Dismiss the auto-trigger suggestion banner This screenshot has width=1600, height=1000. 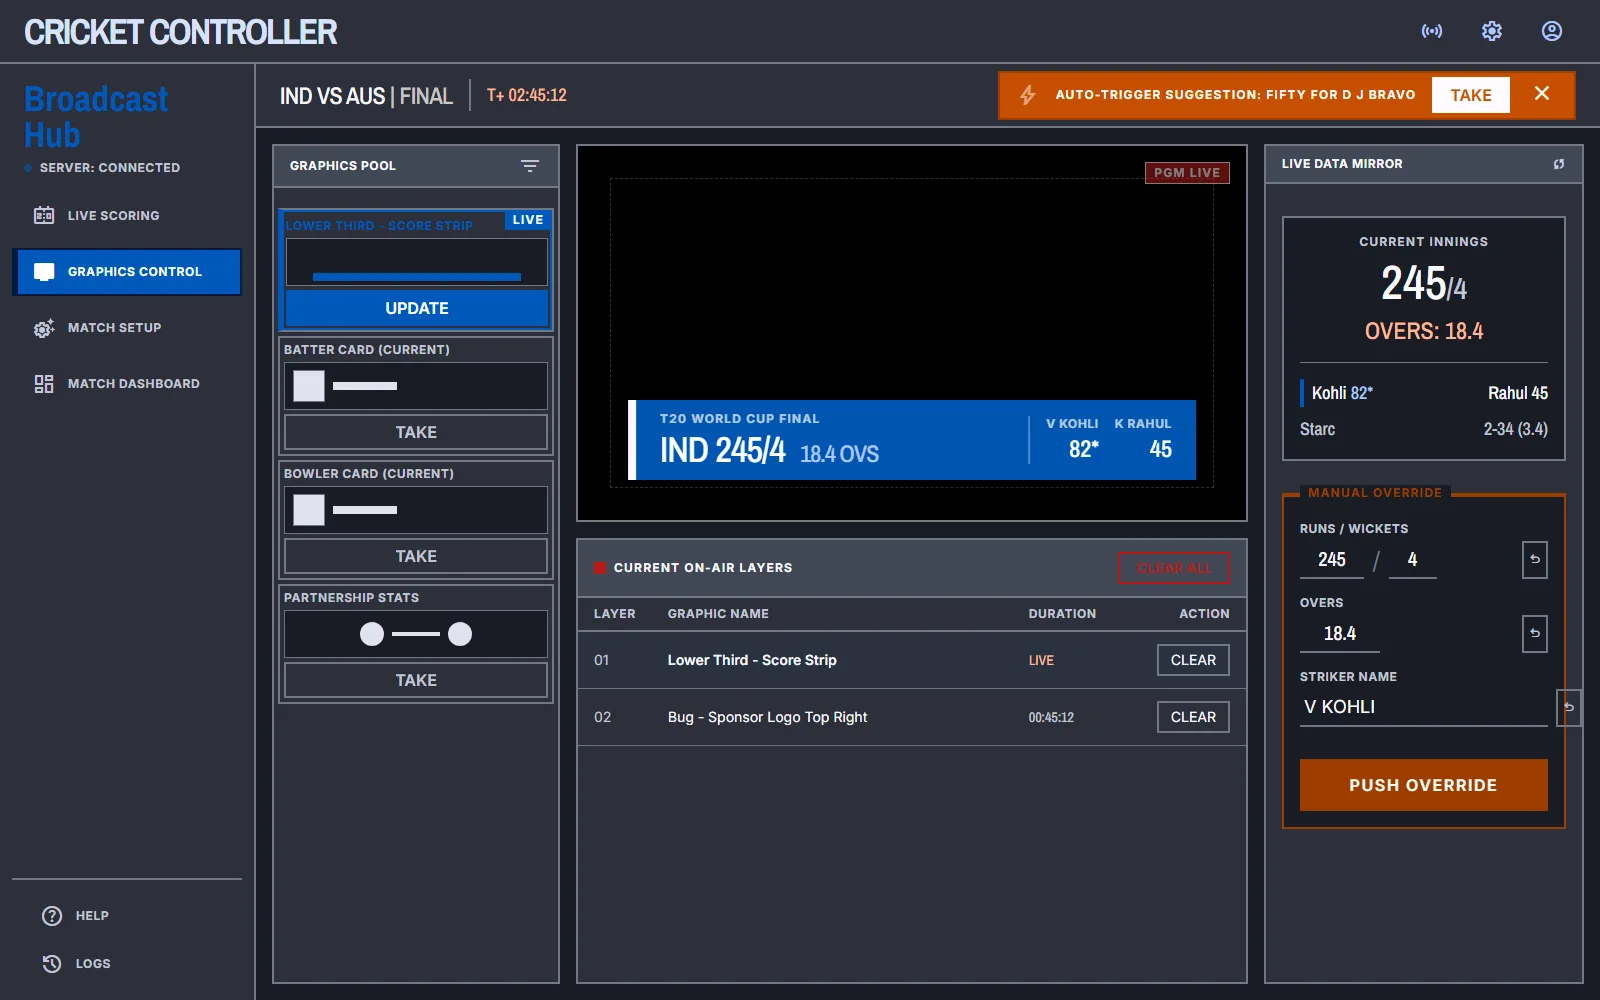tap(1542, 94)
